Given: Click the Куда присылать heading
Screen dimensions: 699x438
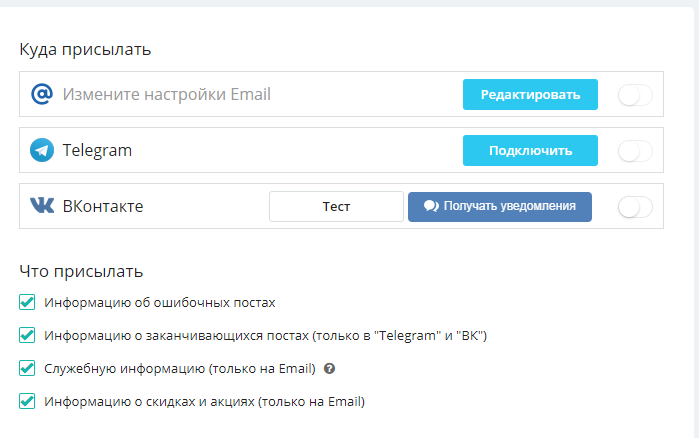Looking at the screenshot, I should click(85, 49).
